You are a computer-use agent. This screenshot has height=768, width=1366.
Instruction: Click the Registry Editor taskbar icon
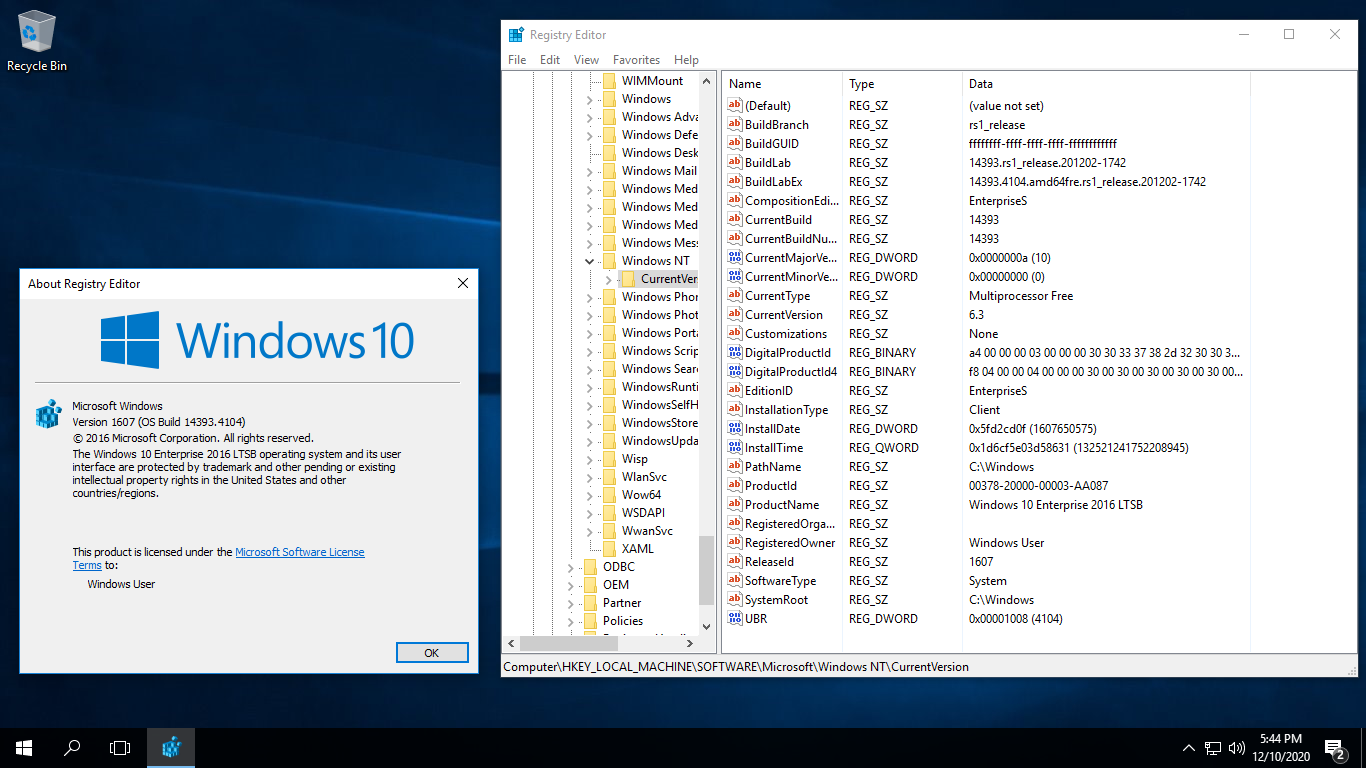coord(171,748)
